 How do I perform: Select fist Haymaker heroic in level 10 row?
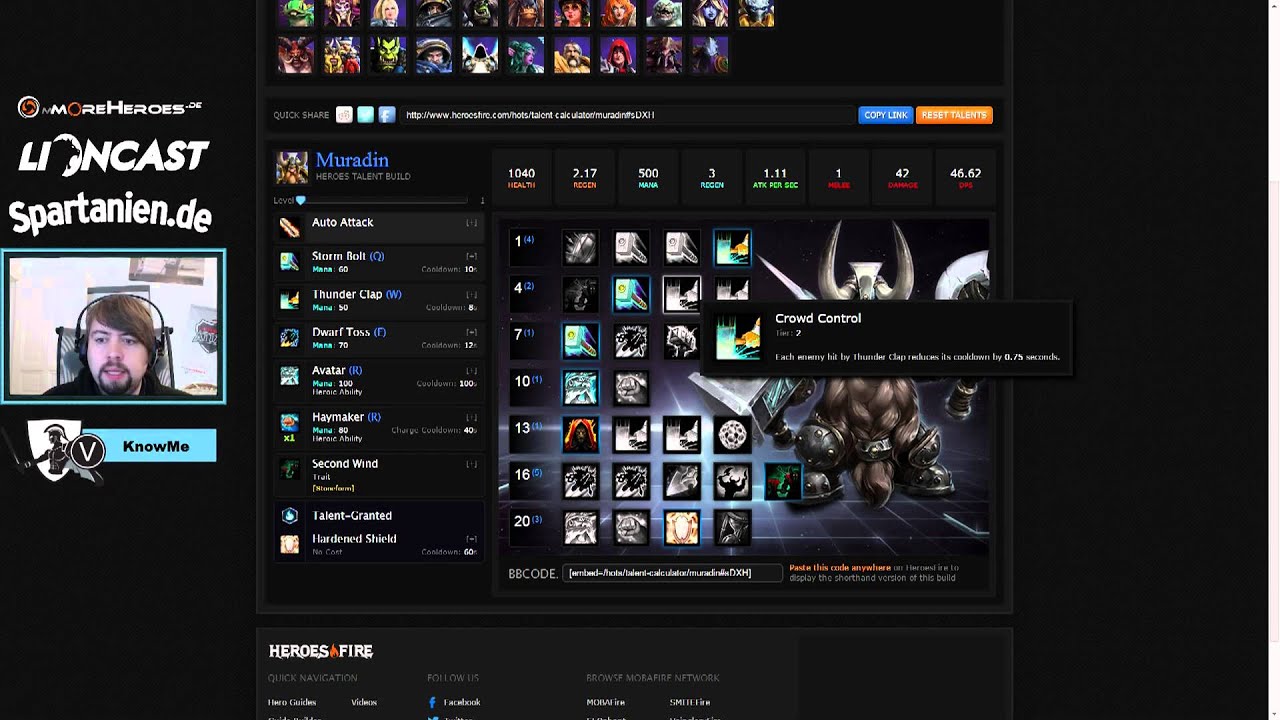(x=631, y=387)
